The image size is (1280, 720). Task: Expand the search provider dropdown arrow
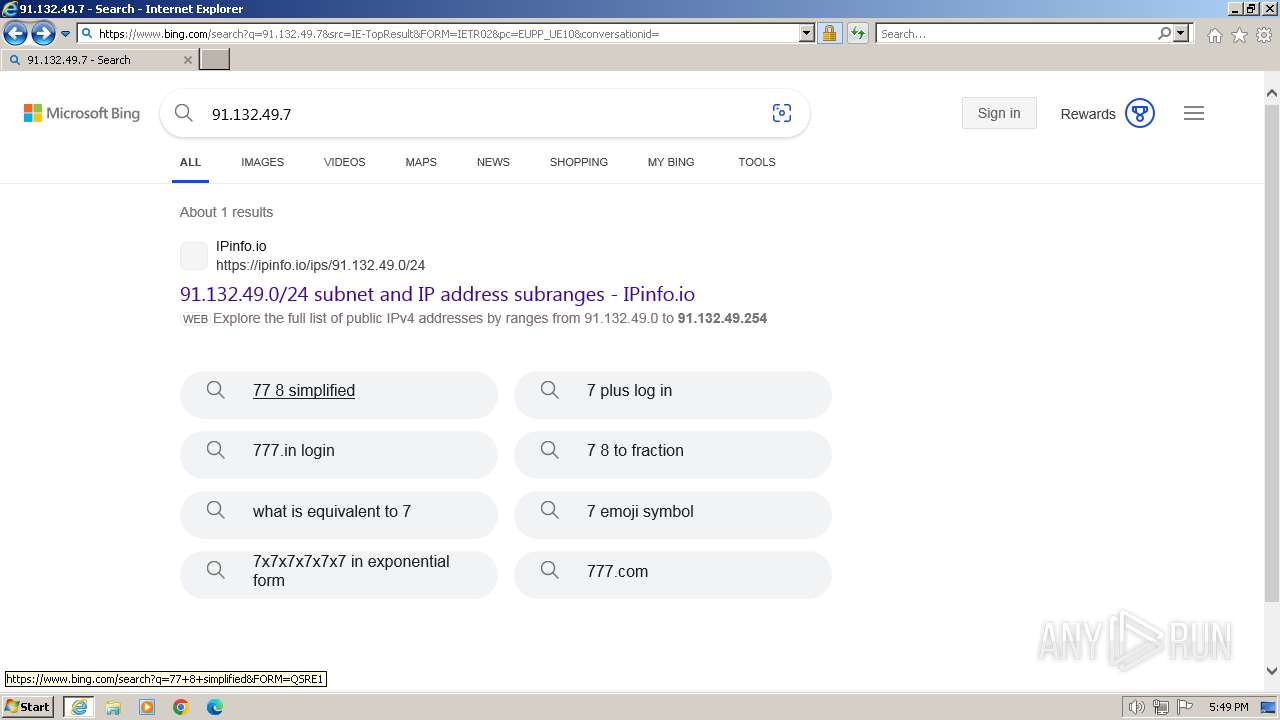[x=1181, y=34]
